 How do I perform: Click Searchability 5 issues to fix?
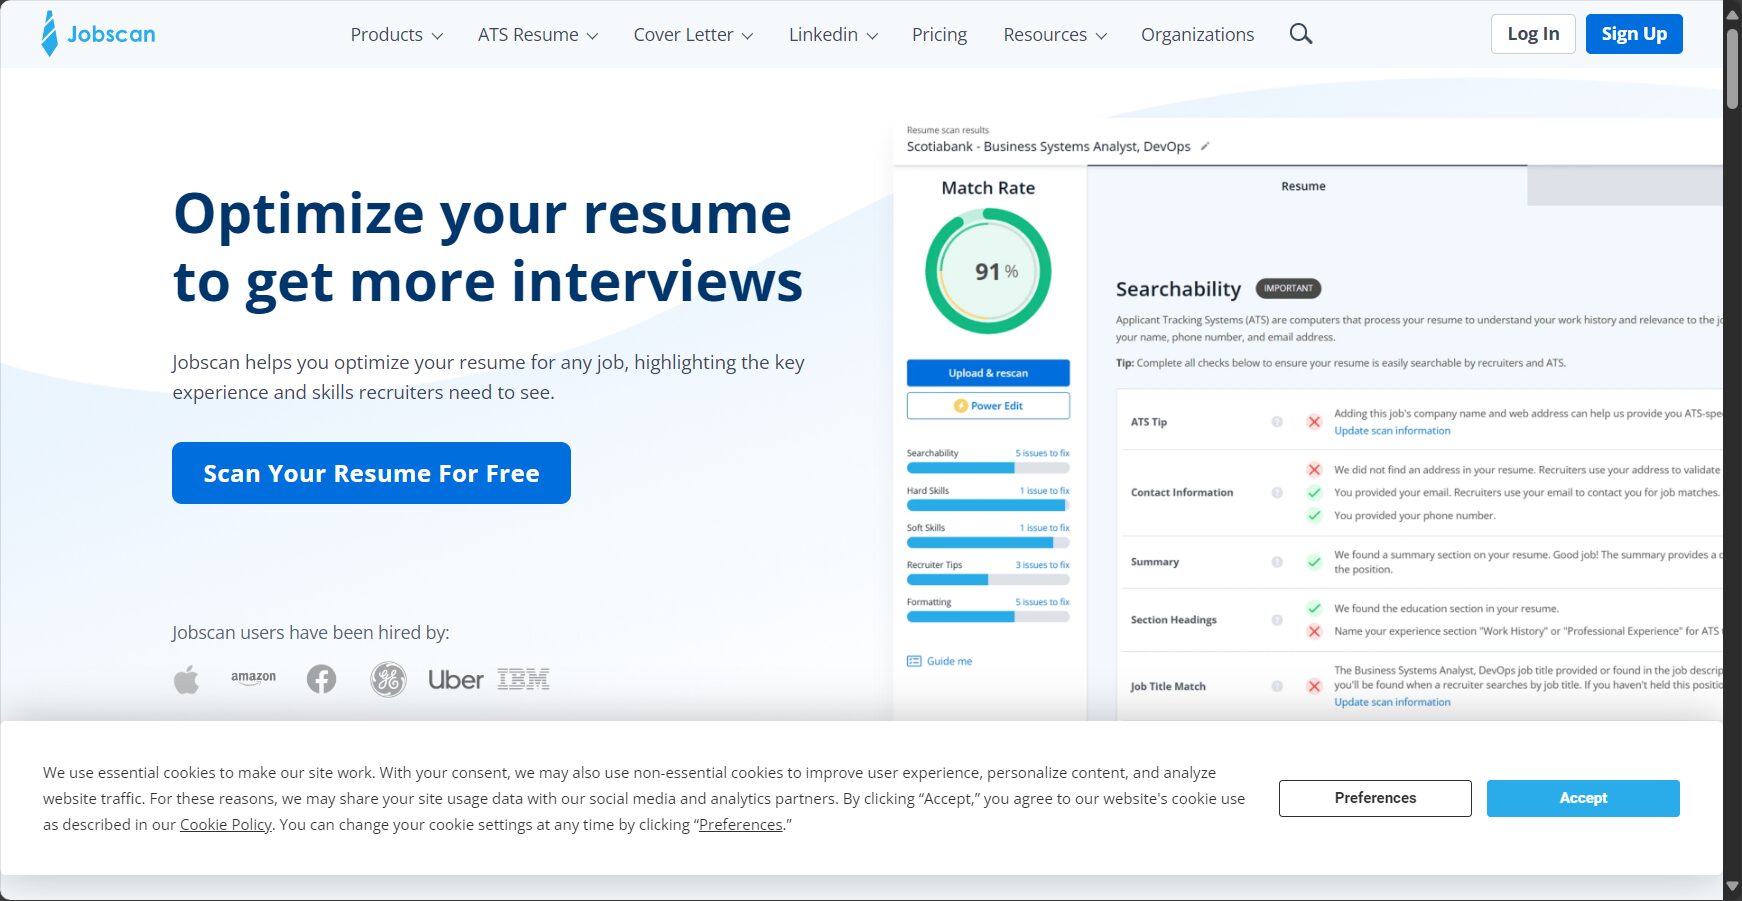[1042, 453]
